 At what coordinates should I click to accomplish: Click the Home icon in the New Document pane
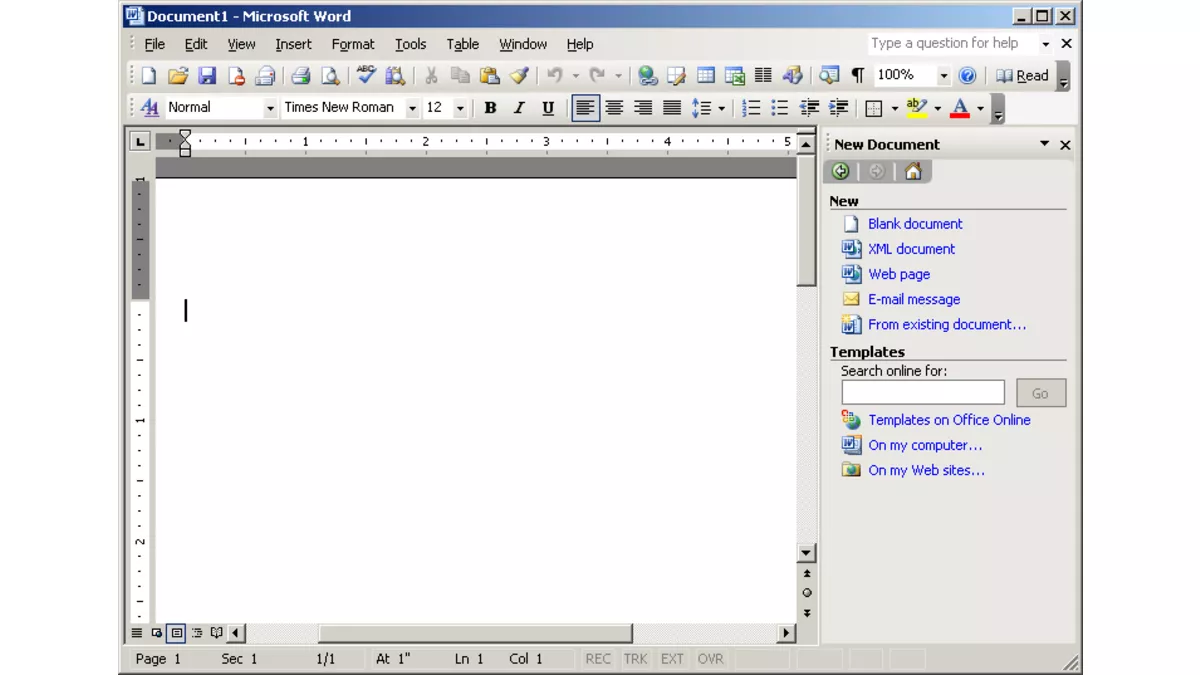pyautogui.click(x=912, y=171)
